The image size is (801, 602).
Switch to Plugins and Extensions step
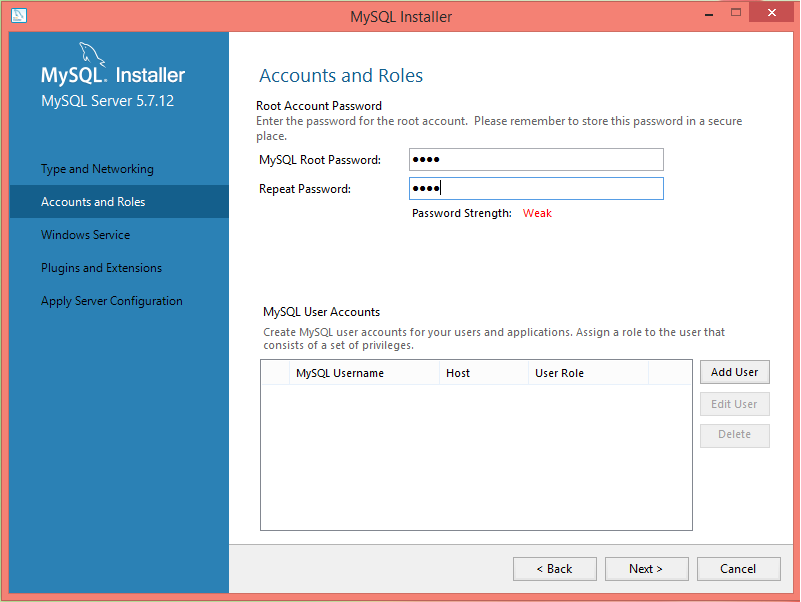coord(101,268)
